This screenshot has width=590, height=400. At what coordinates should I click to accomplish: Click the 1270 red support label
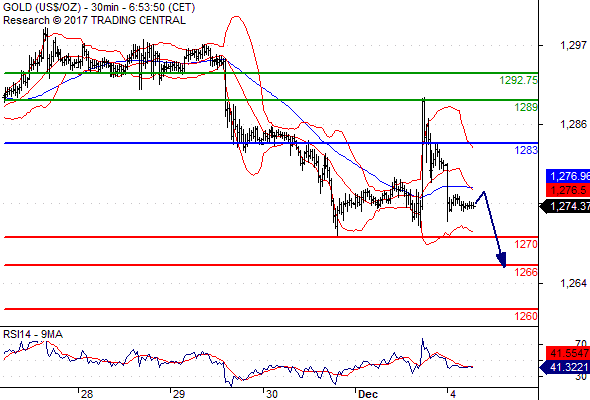526,244
